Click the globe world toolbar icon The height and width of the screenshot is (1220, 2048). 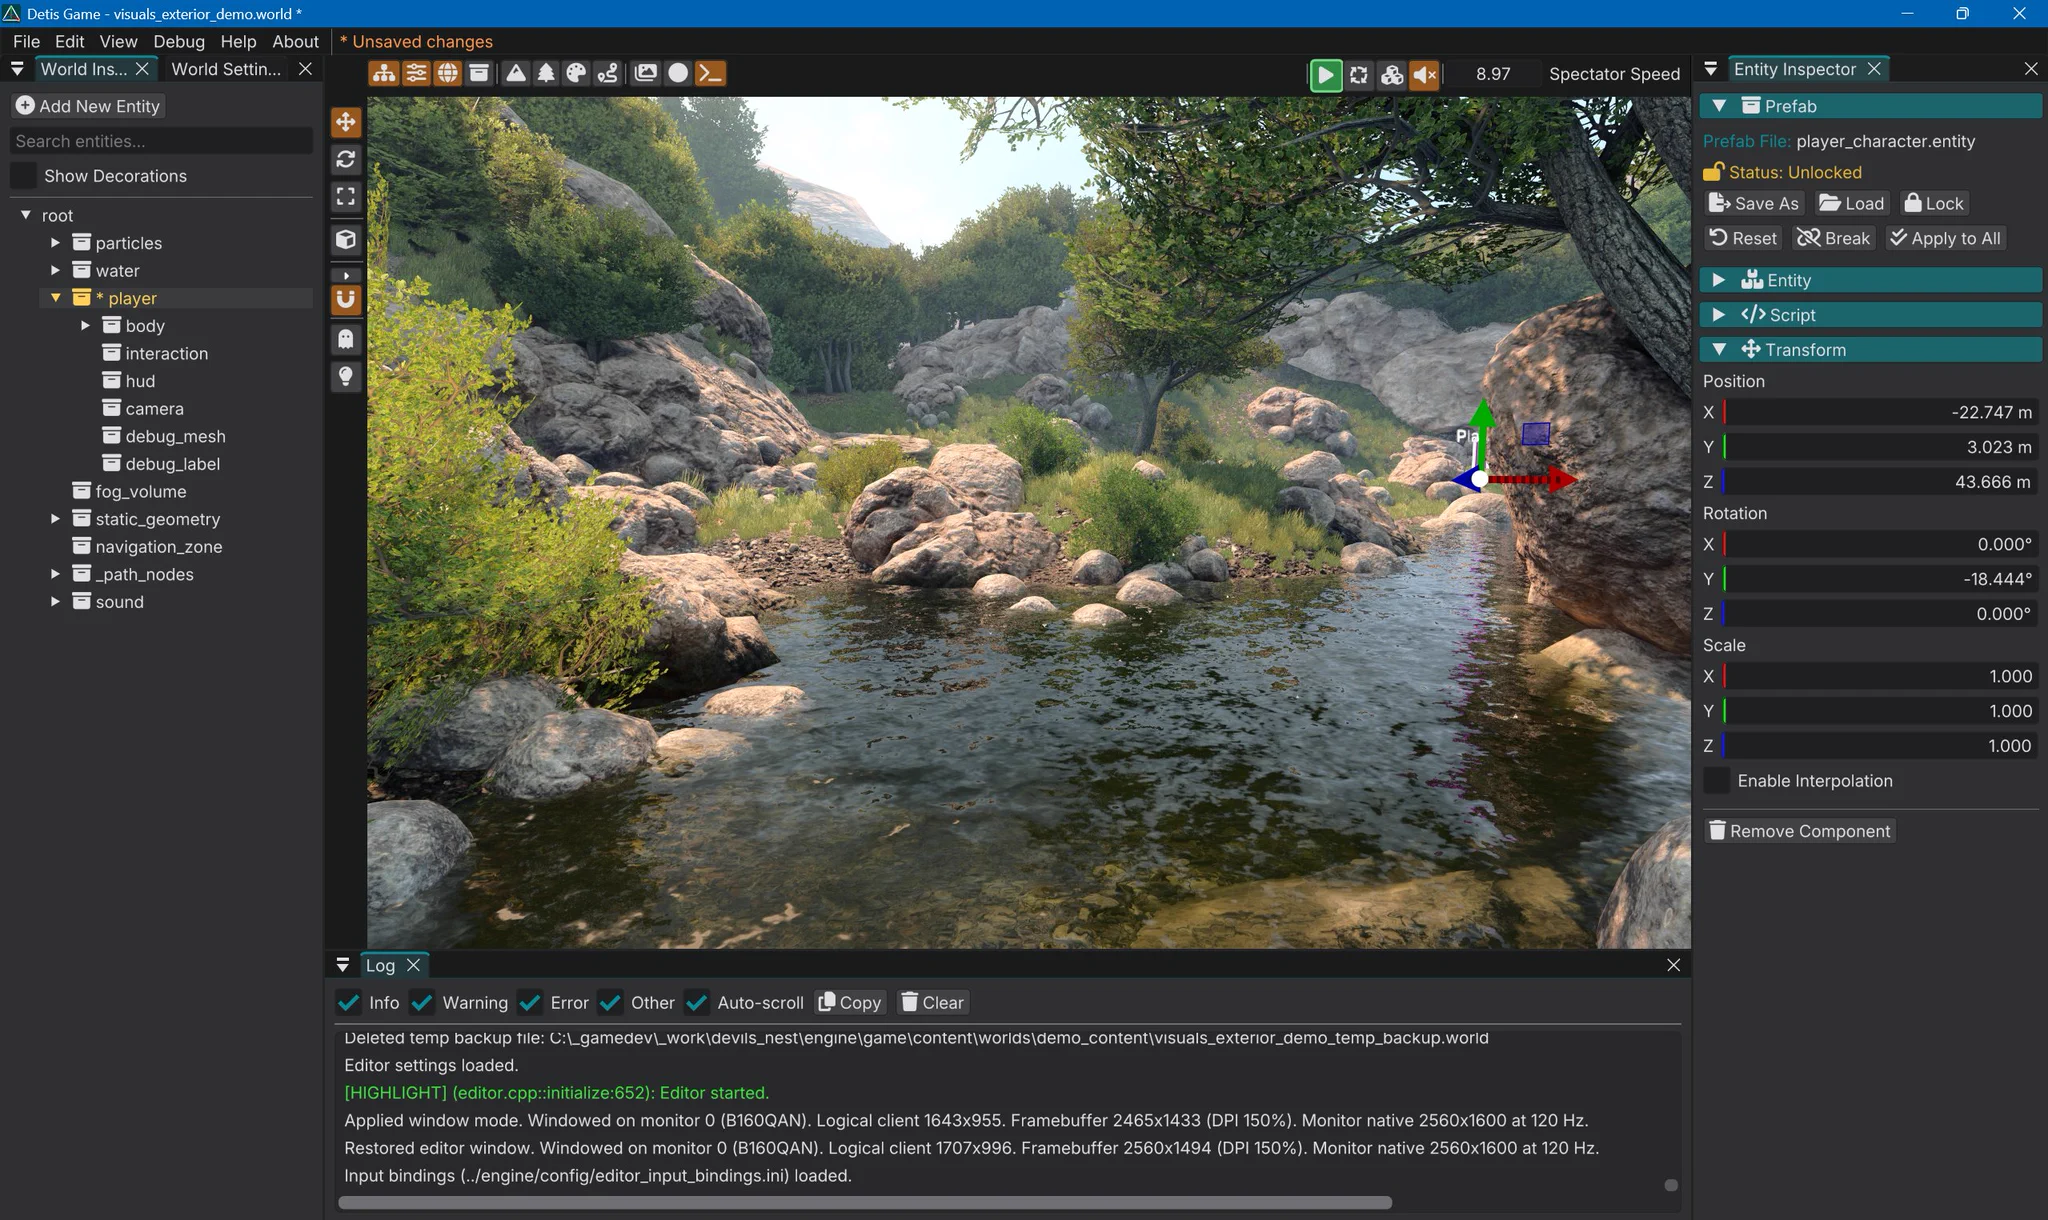pyautogui.click(x=448, y=73)
